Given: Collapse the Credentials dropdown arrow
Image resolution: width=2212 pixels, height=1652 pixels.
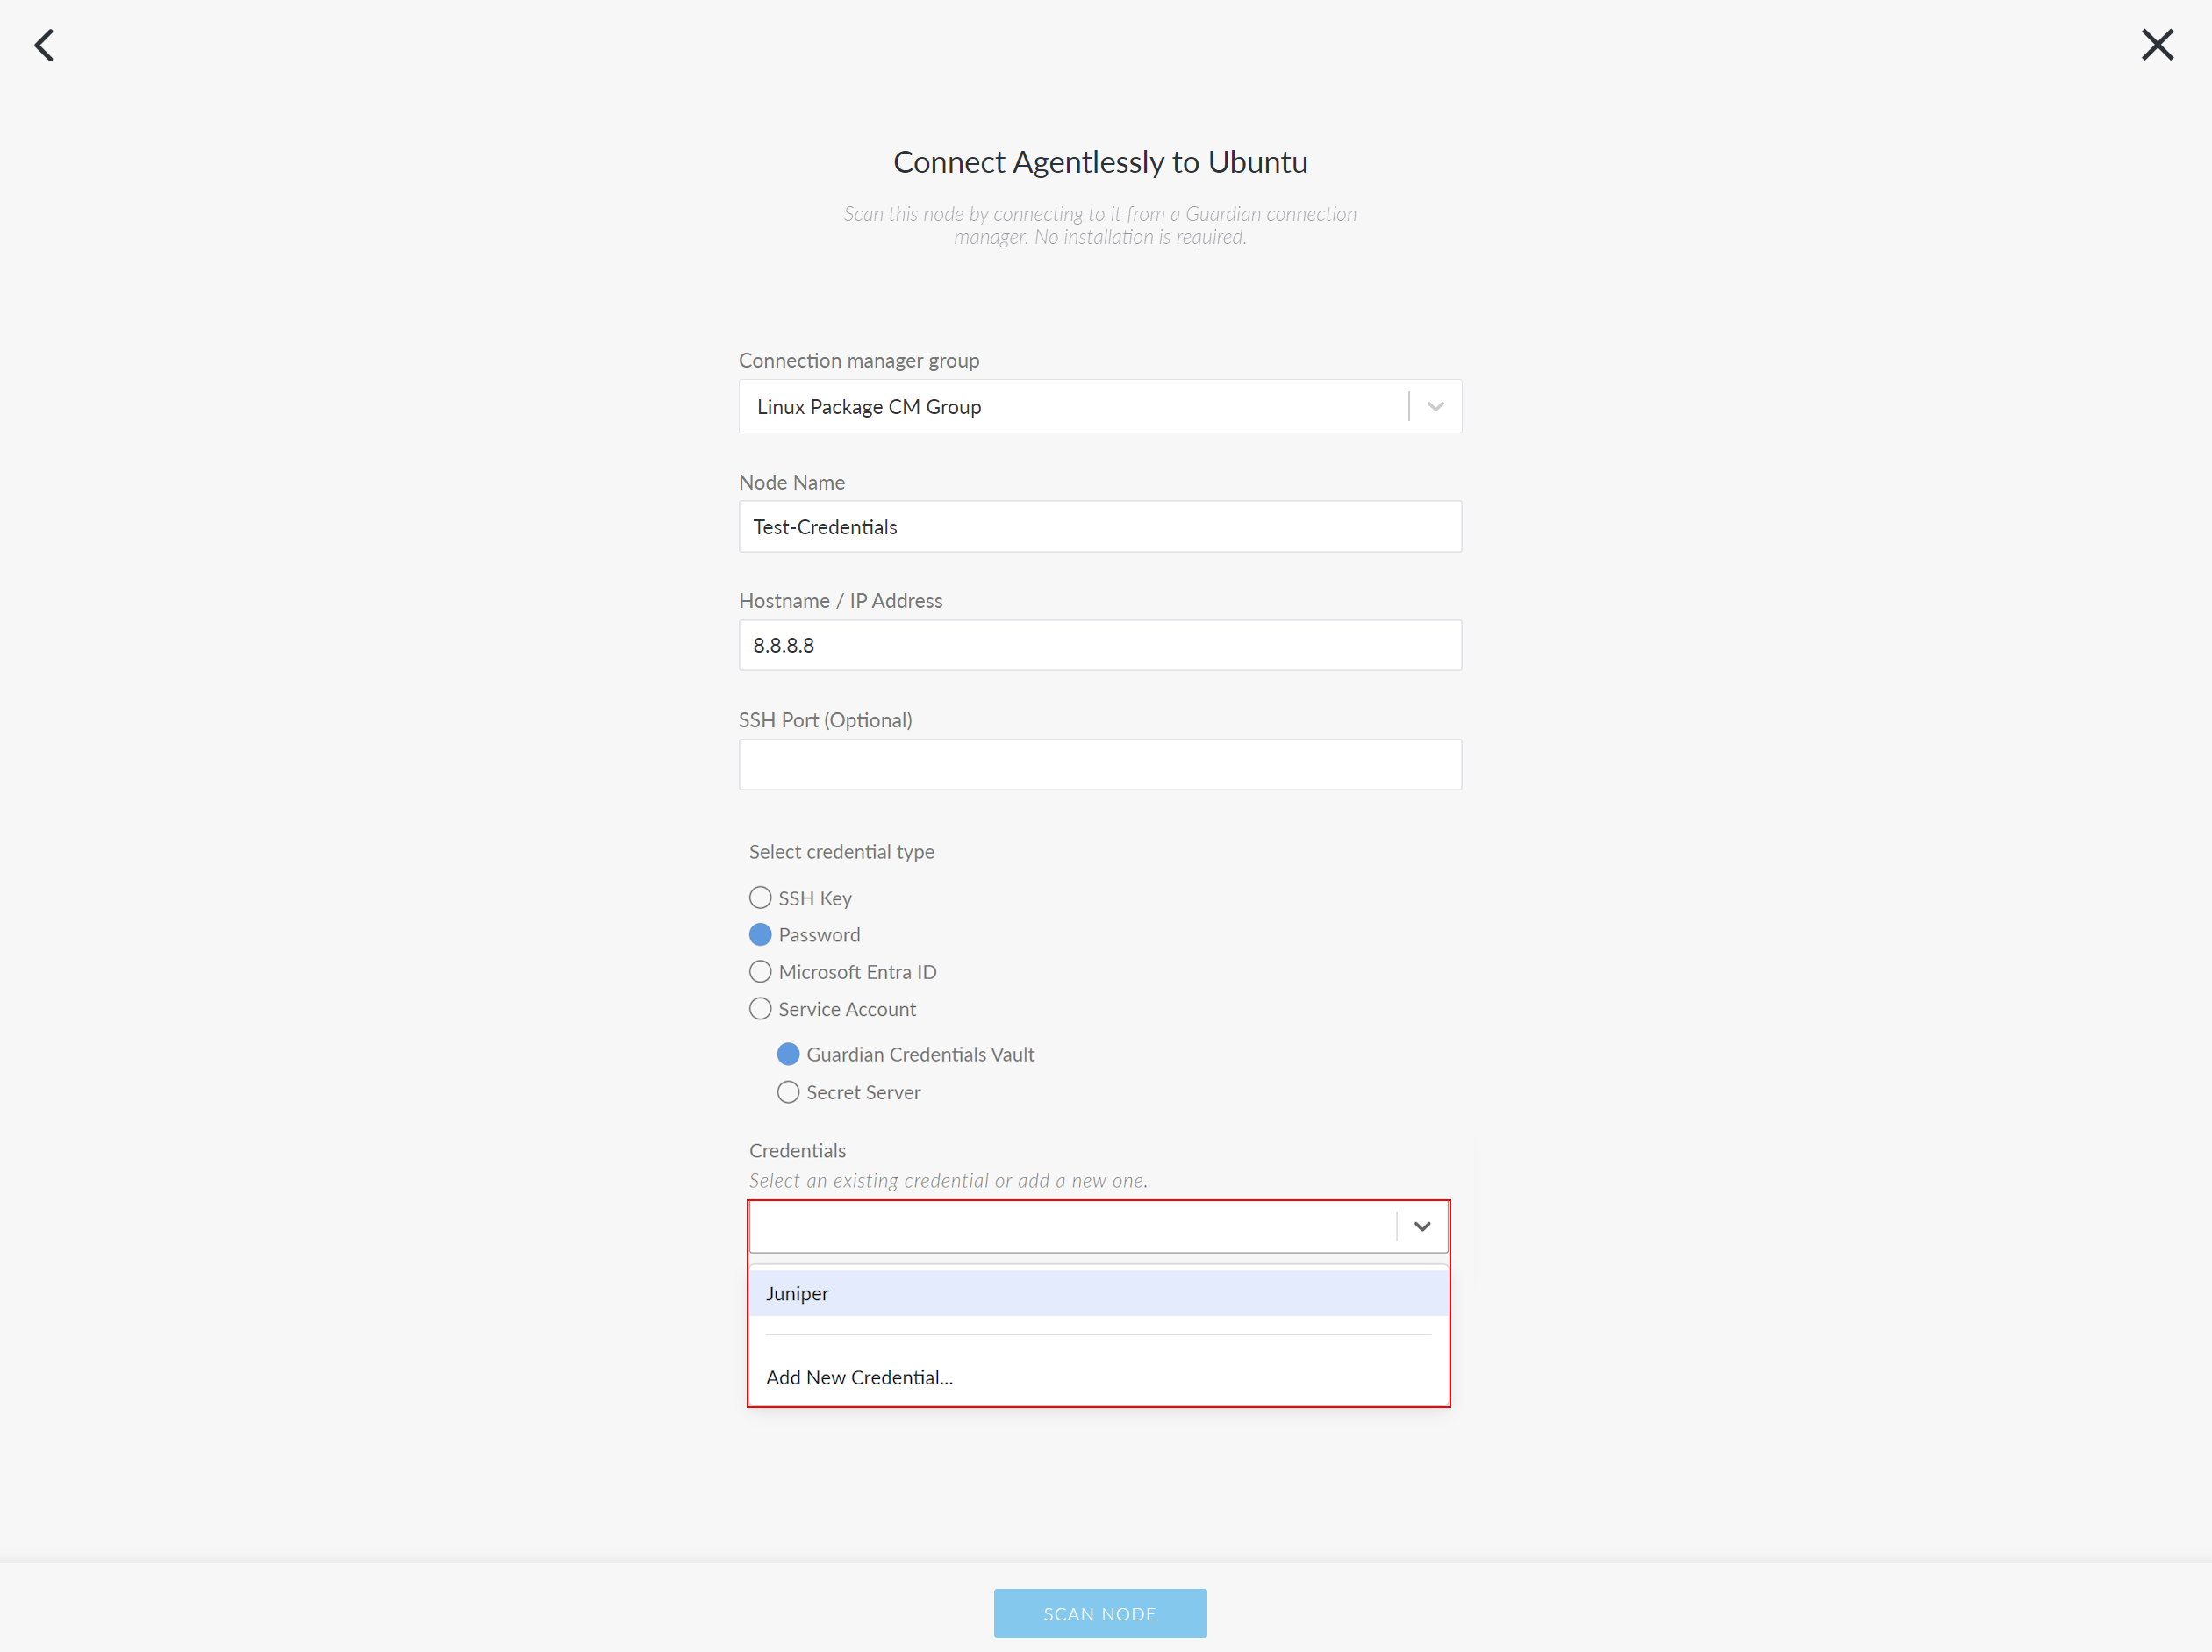Looking at the screenshot, I should point(1422,1226).
